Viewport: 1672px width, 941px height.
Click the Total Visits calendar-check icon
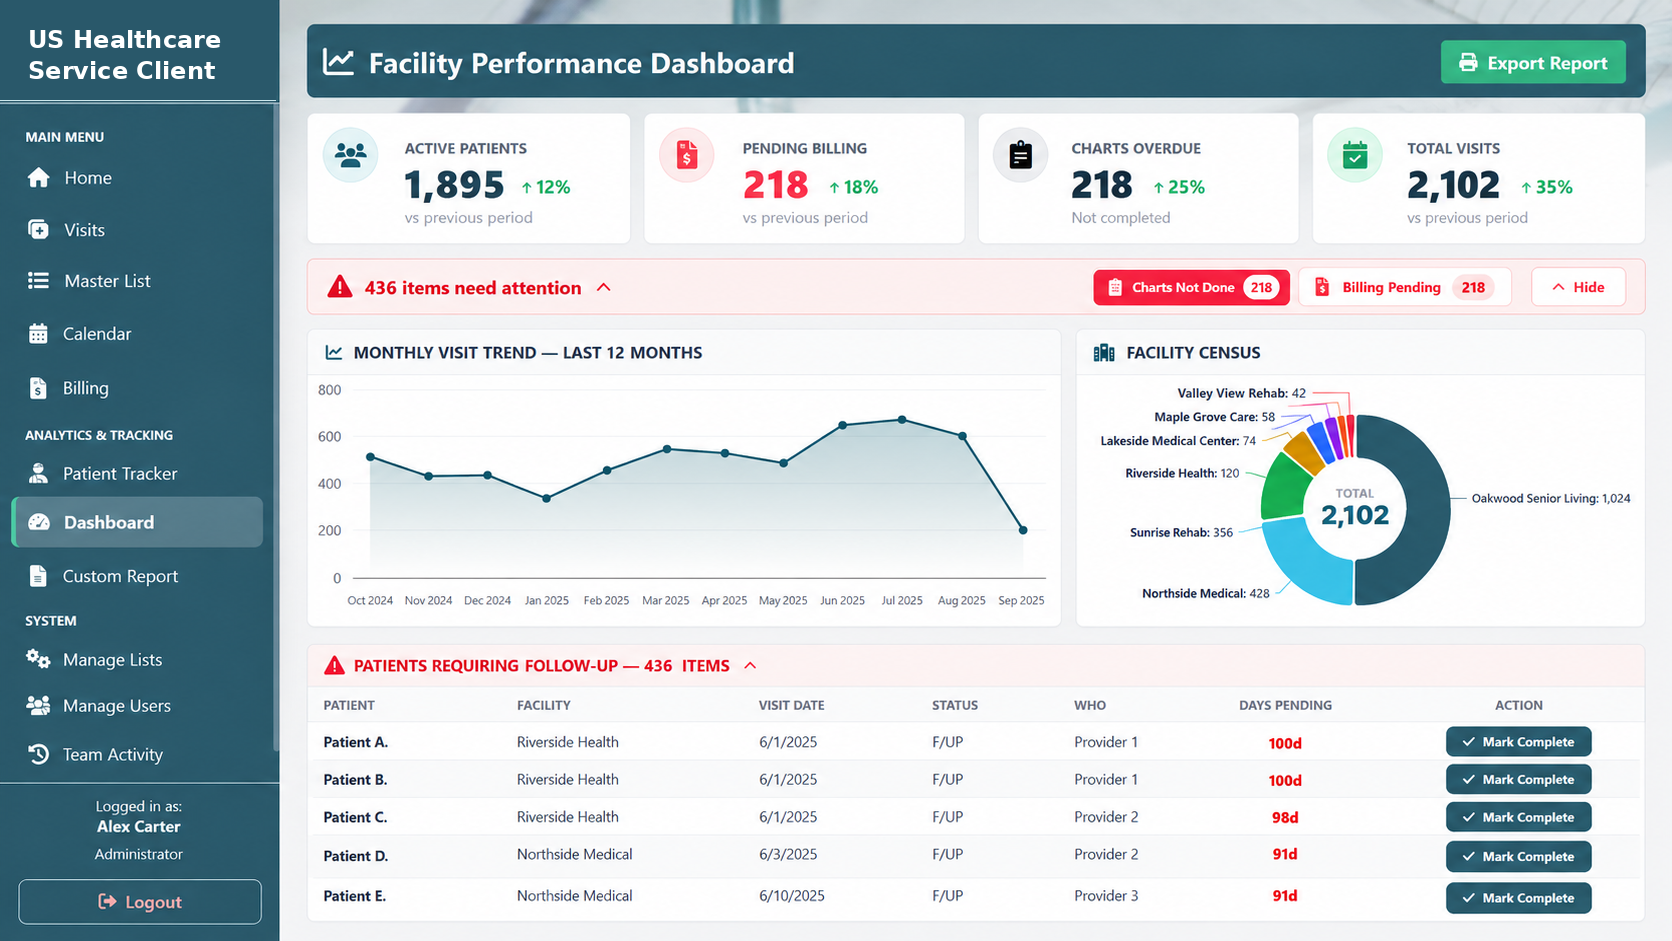coord(1355,155)
